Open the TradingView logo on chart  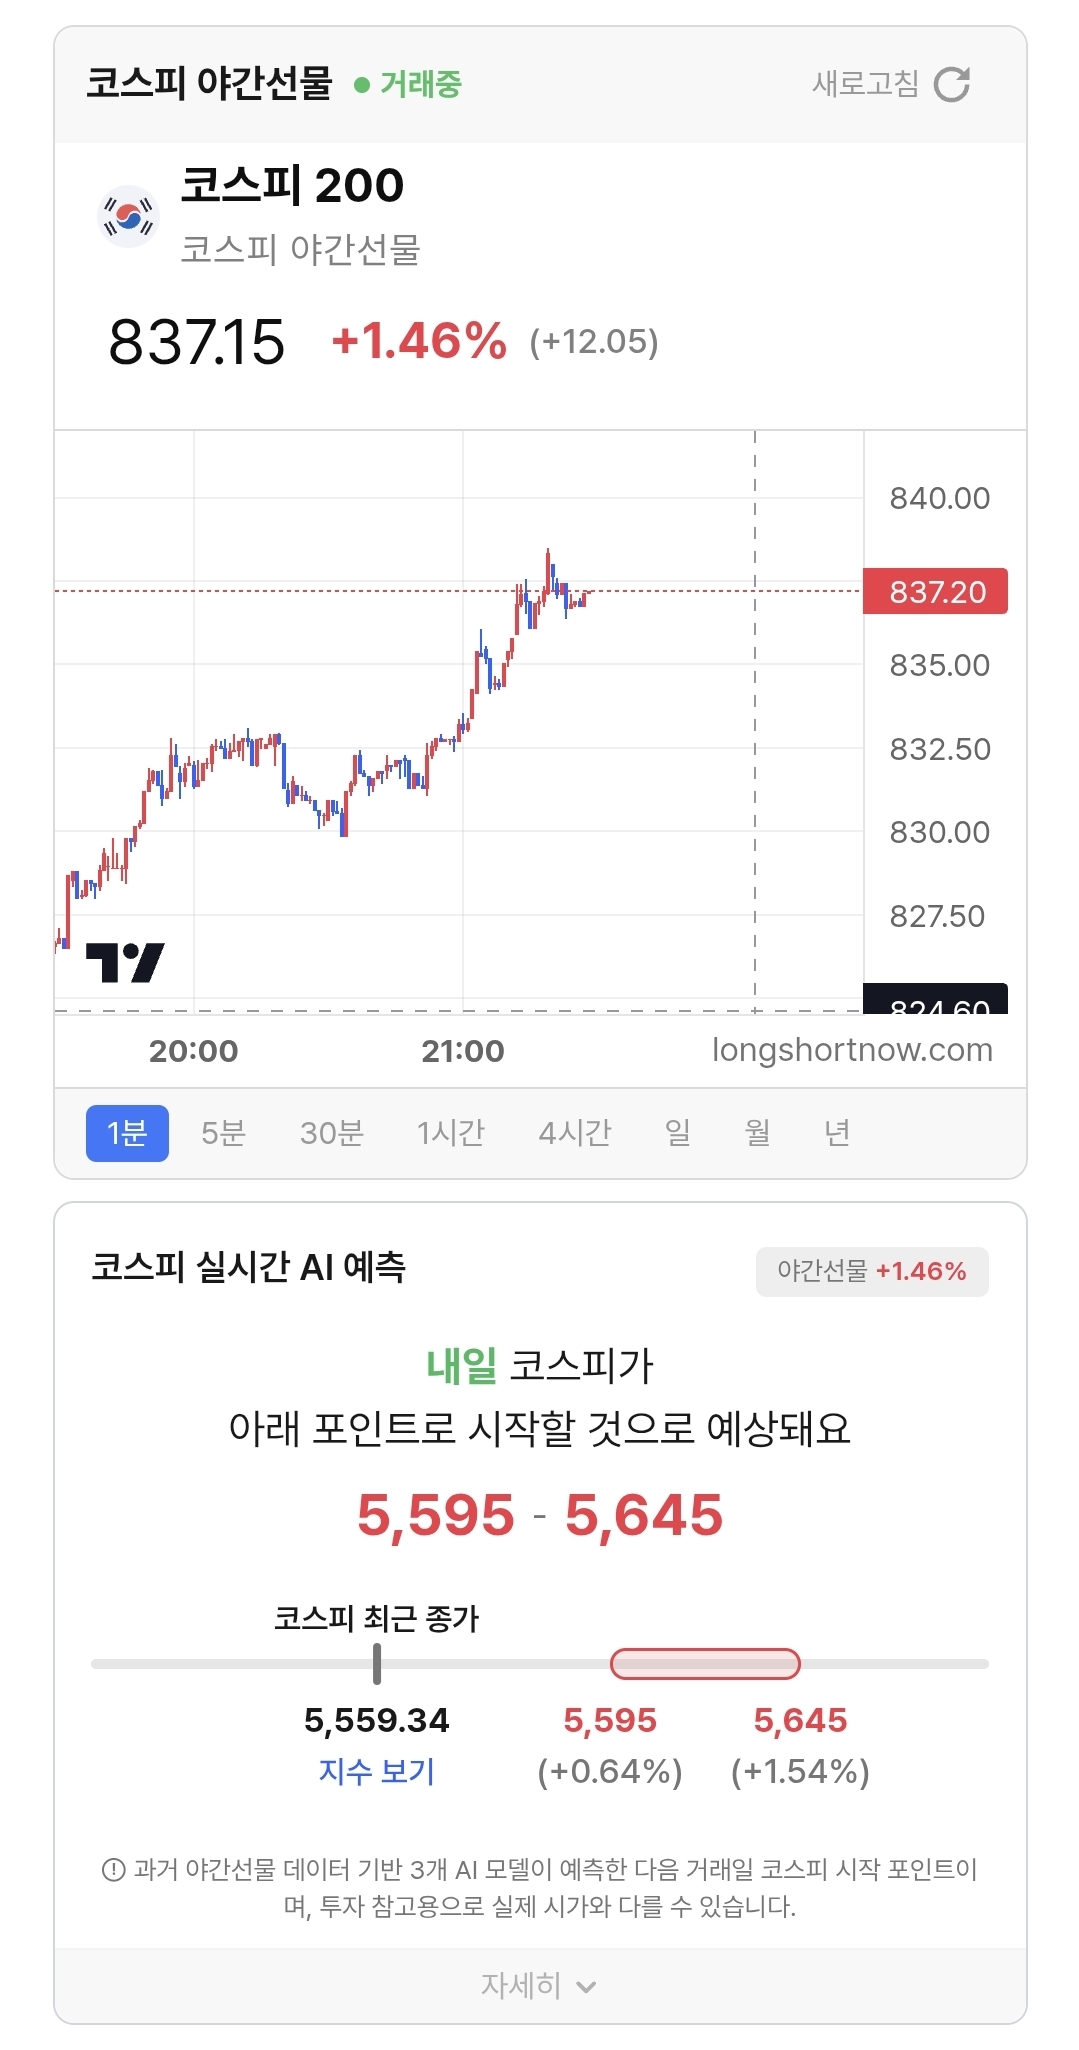pyautogui.click(x=125, y=963)
